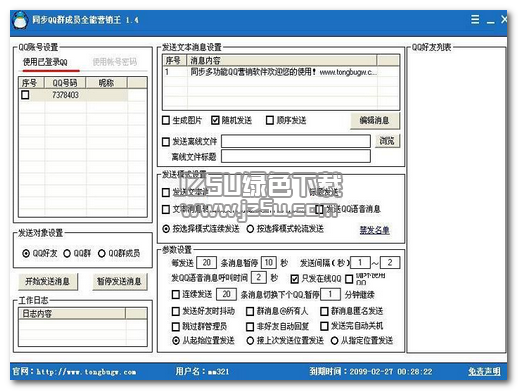Select the QQ群 radio button

67,253
